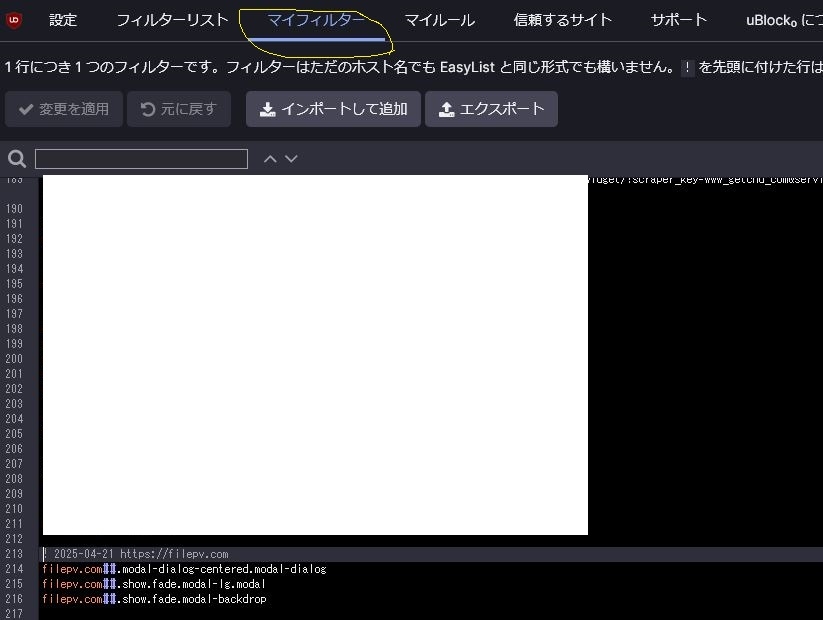823x620 pixels.
Task: Select the マイフィルター tab
Action: point(316,20)
